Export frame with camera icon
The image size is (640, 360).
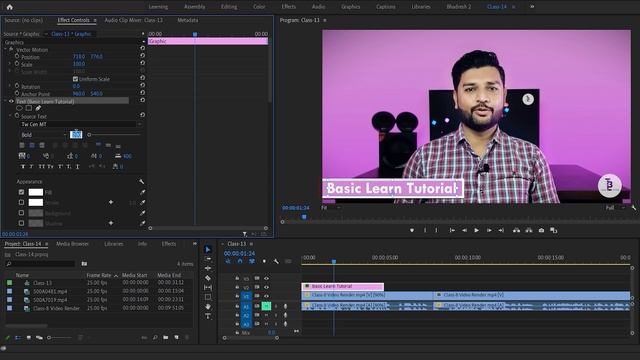click(x=541, y=230)
